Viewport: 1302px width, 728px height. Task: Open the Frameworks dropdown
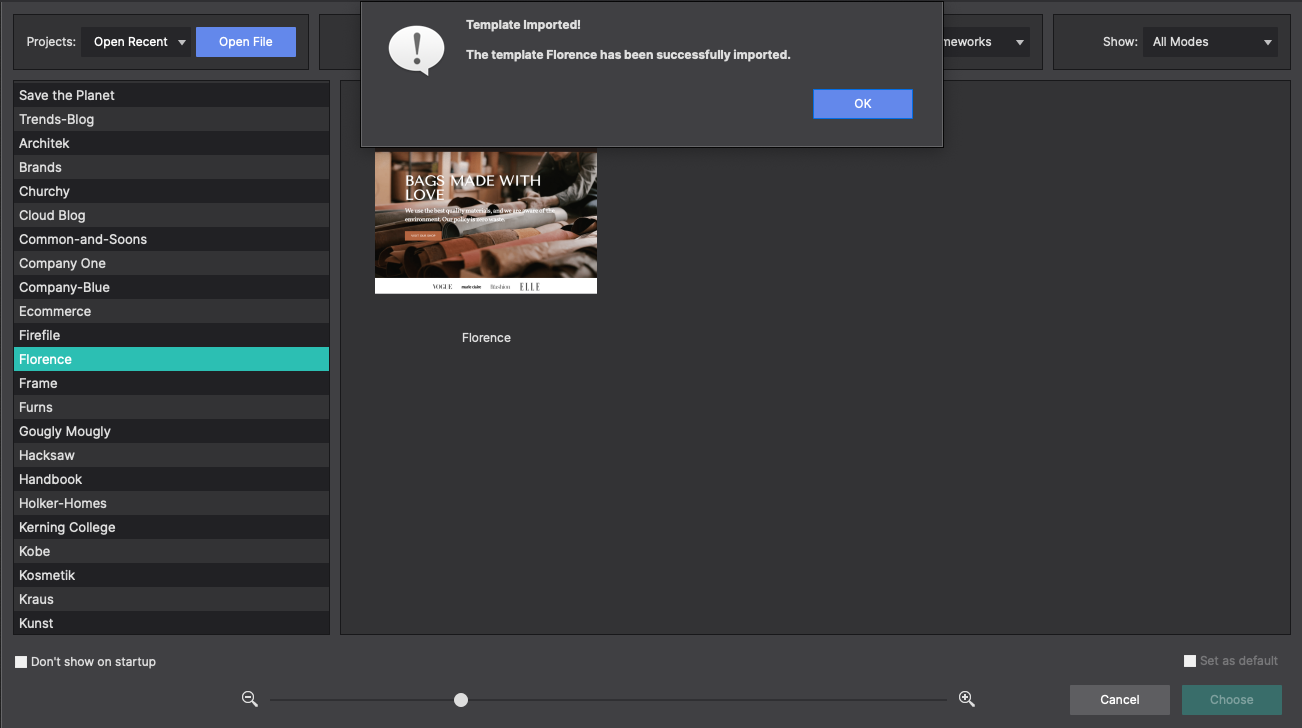point(985,42)
